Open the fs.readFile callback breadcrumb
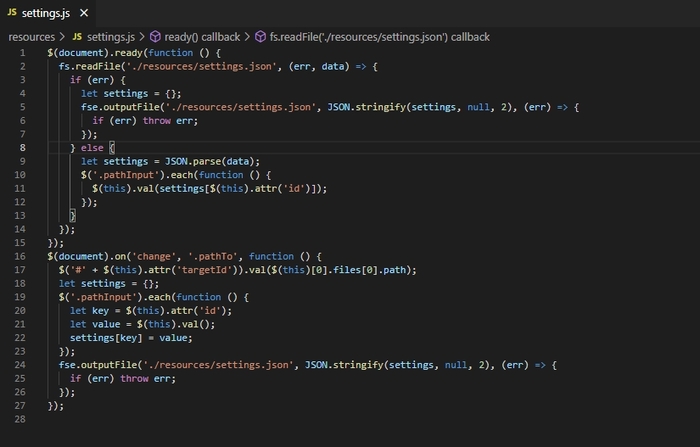Image resolution: width=700 pixels, height=447 pixels. pos(380,37)
